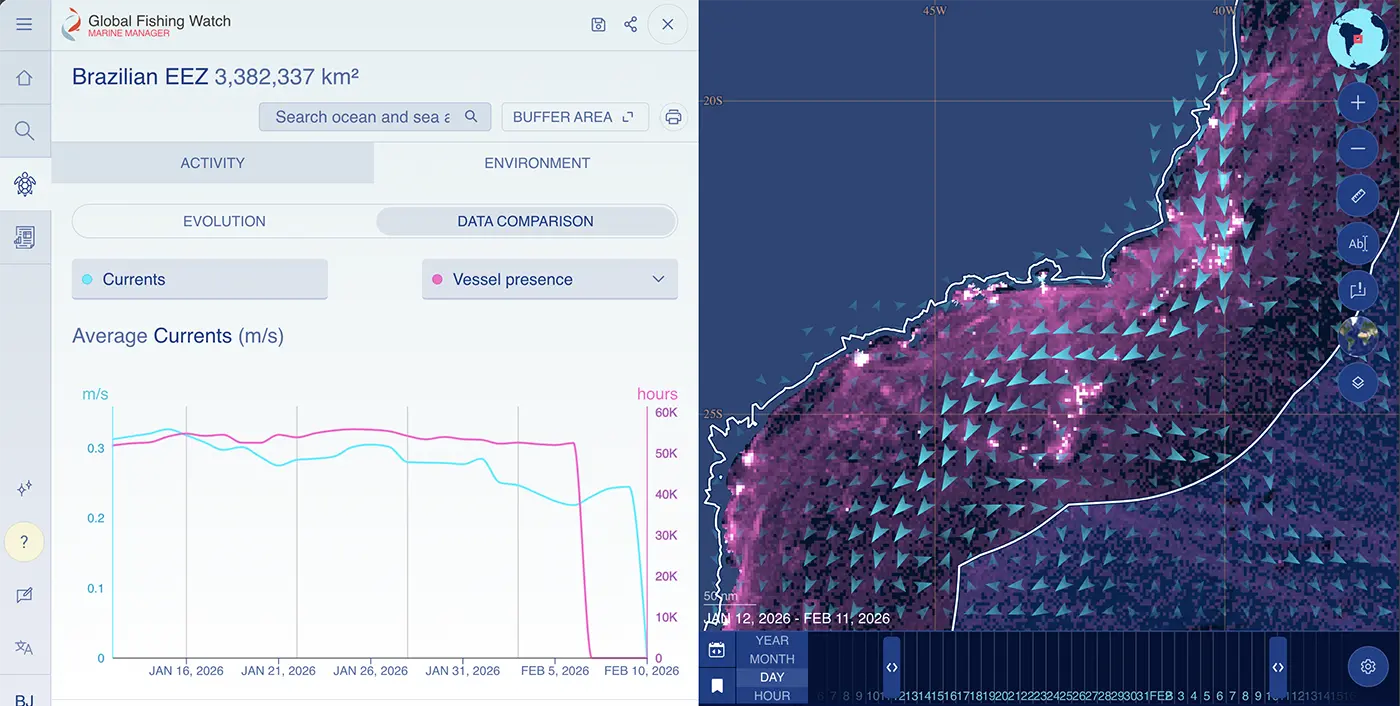Open the Environment tab

(x=537, y=163)
